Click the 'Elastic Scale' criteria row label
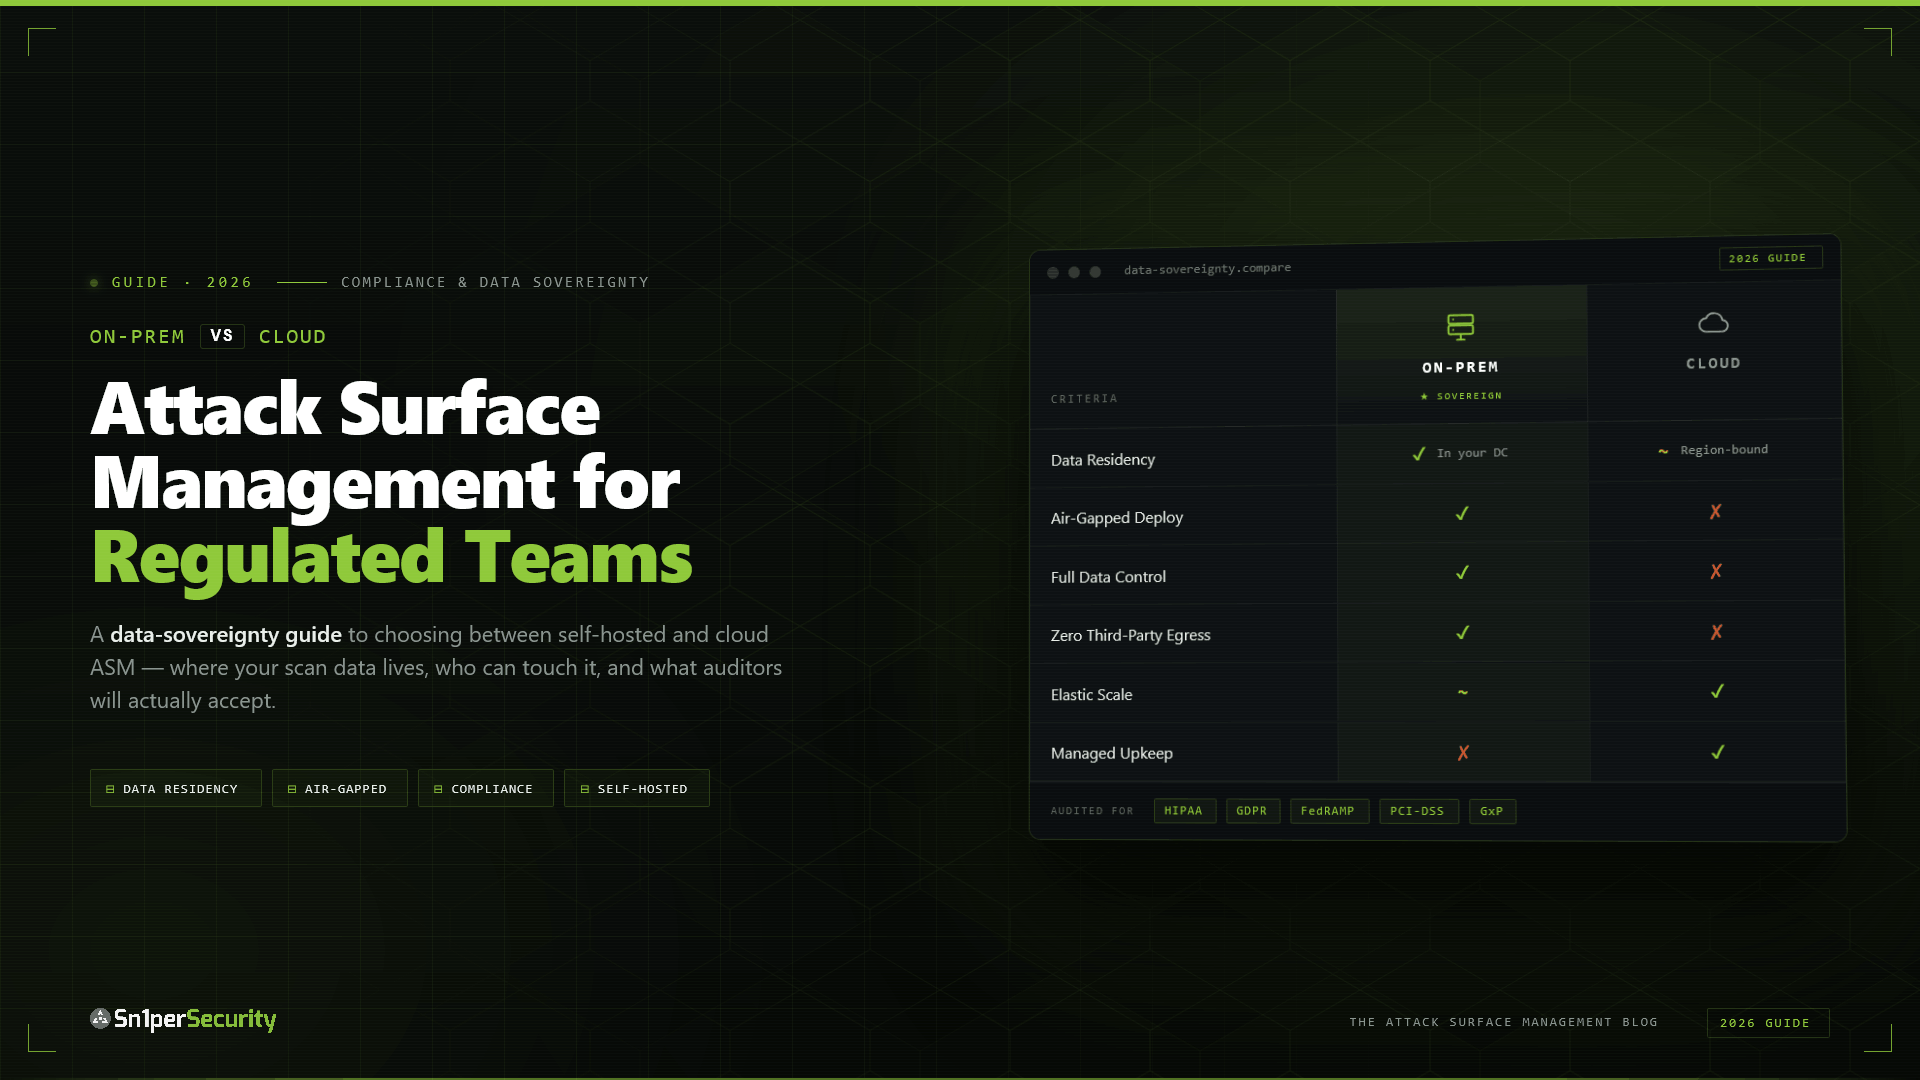This screenshot has width=1920, height=1080. click(1092, 695)
